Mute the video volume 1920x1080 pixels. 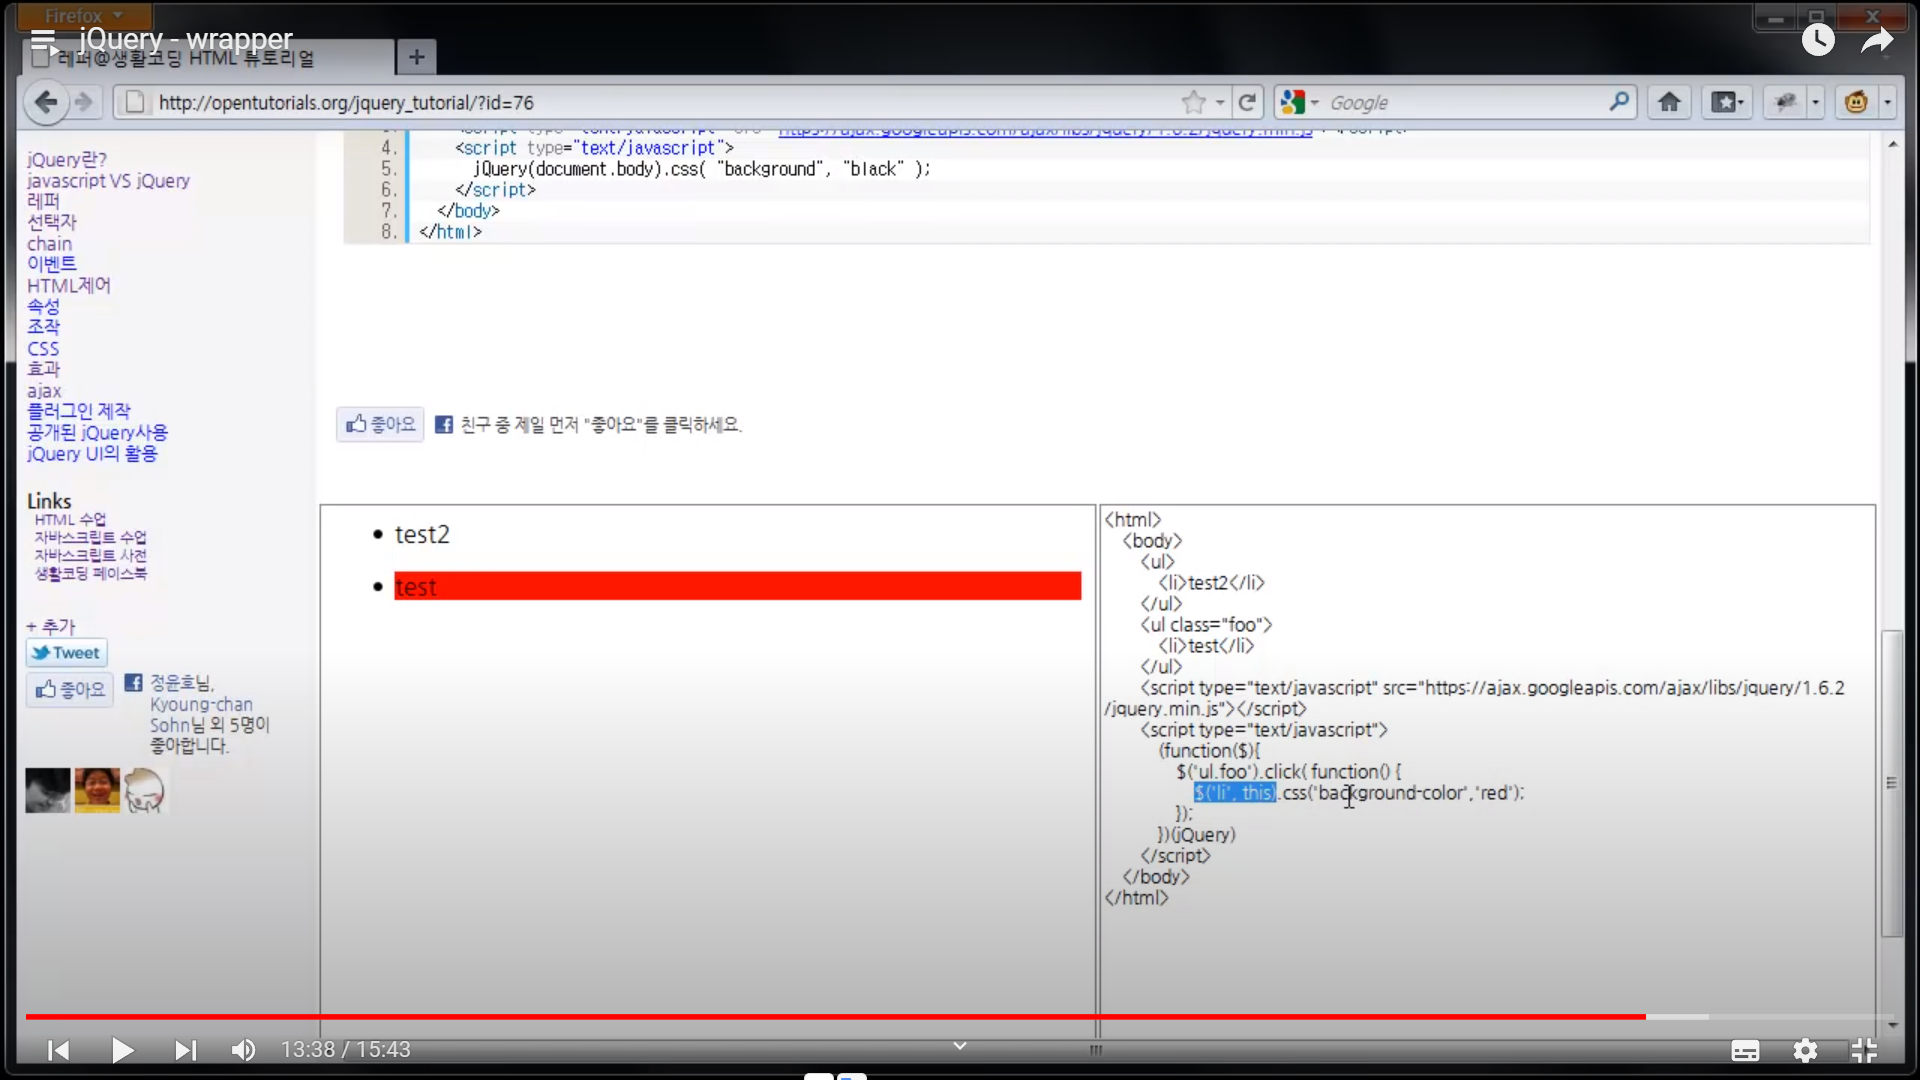243,1050
